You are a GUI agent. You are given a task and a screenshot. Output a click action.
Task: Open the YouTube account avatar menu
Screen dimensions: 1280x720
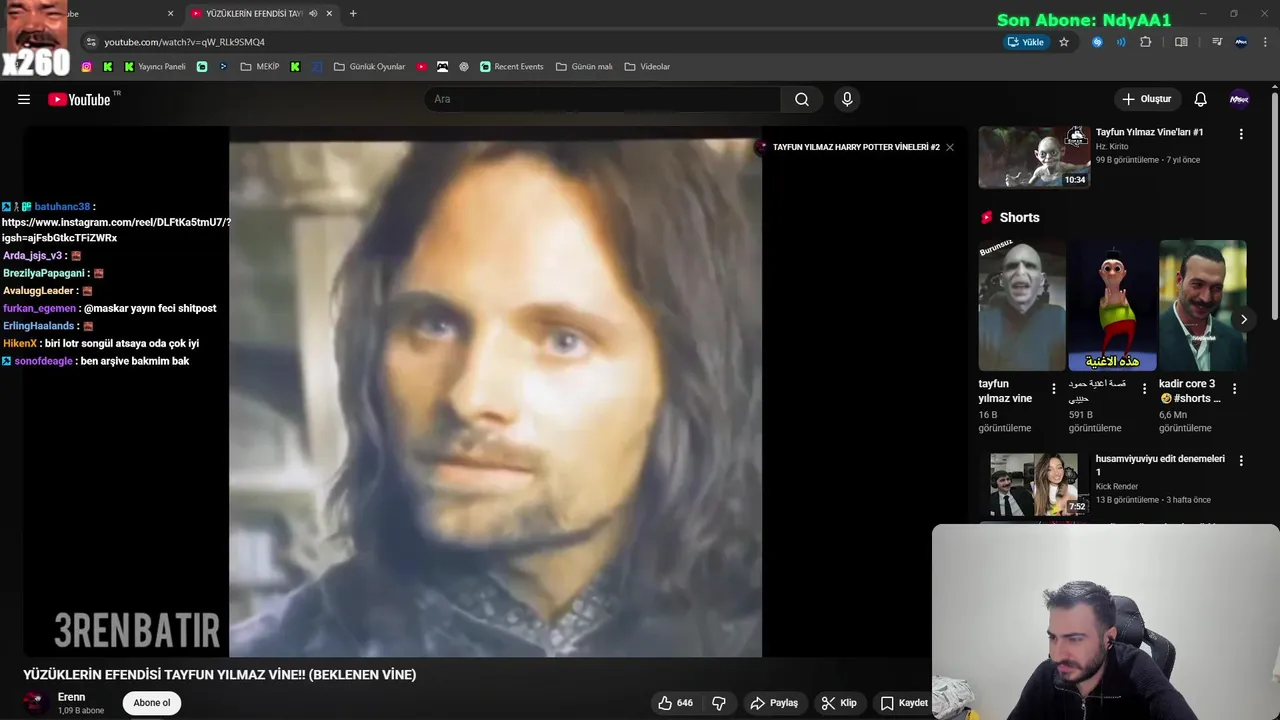click(x=1239, y=99)
